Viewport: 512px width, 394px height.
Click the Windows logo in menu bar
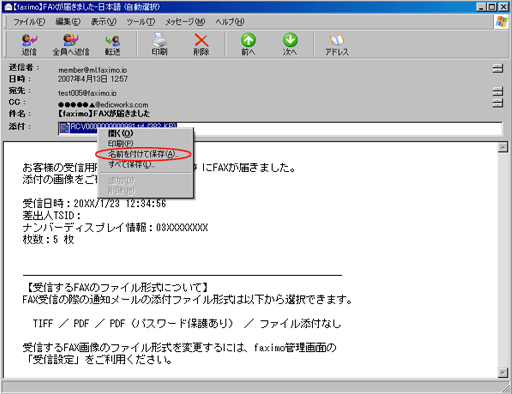tap(502, 22)
